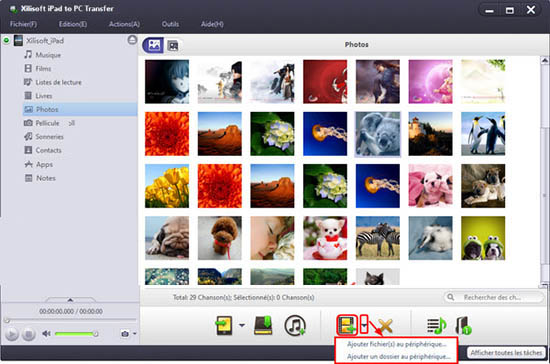This screenshot has width=550, height=364.
Task: Click the export to computer icon
Action: point(263,325)
